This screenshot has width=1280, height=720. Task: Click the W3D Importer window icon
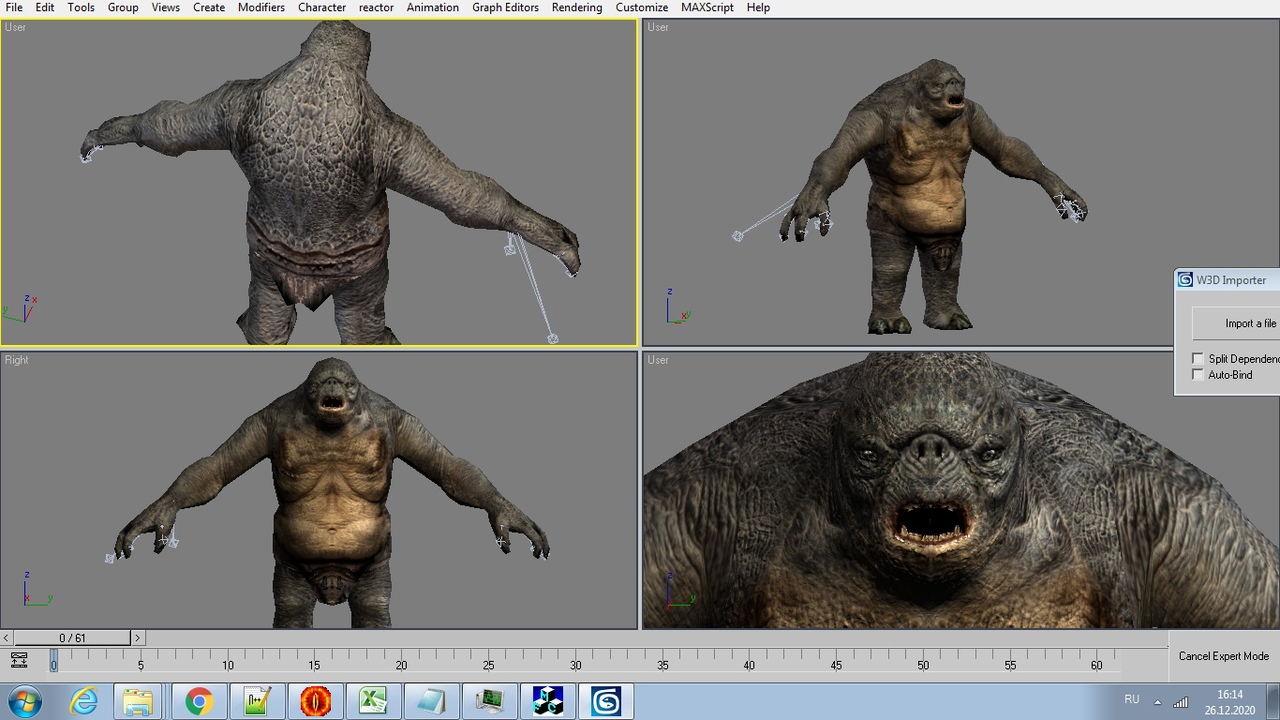1185,280
